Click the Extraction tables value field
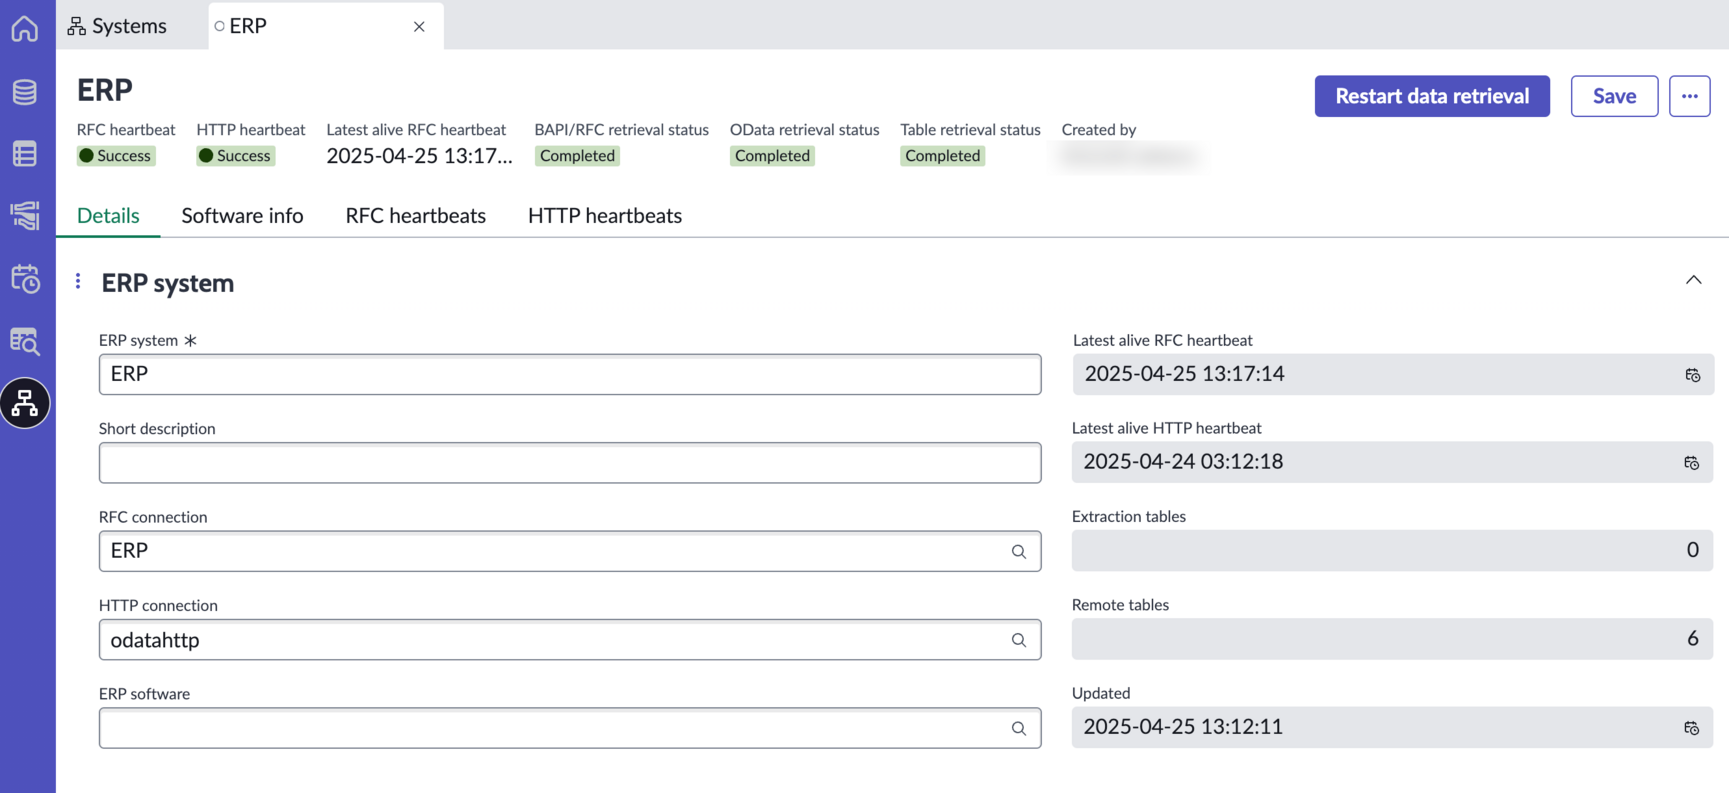Screen dimensions: 1729x793 [x=1392, y=550]
